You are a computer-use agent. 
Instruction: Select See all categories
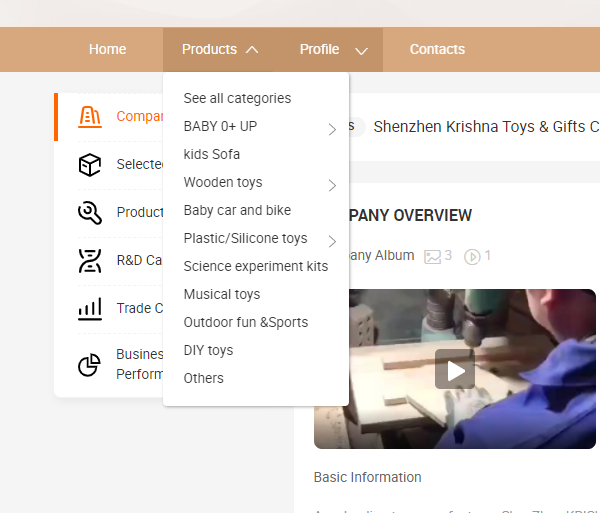coord(237,98)
